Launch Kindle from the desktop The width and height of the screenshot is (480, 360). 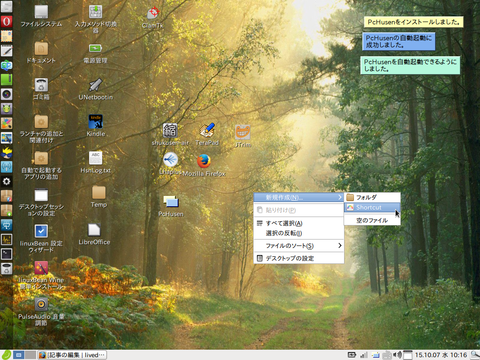[x=96, y=122]
